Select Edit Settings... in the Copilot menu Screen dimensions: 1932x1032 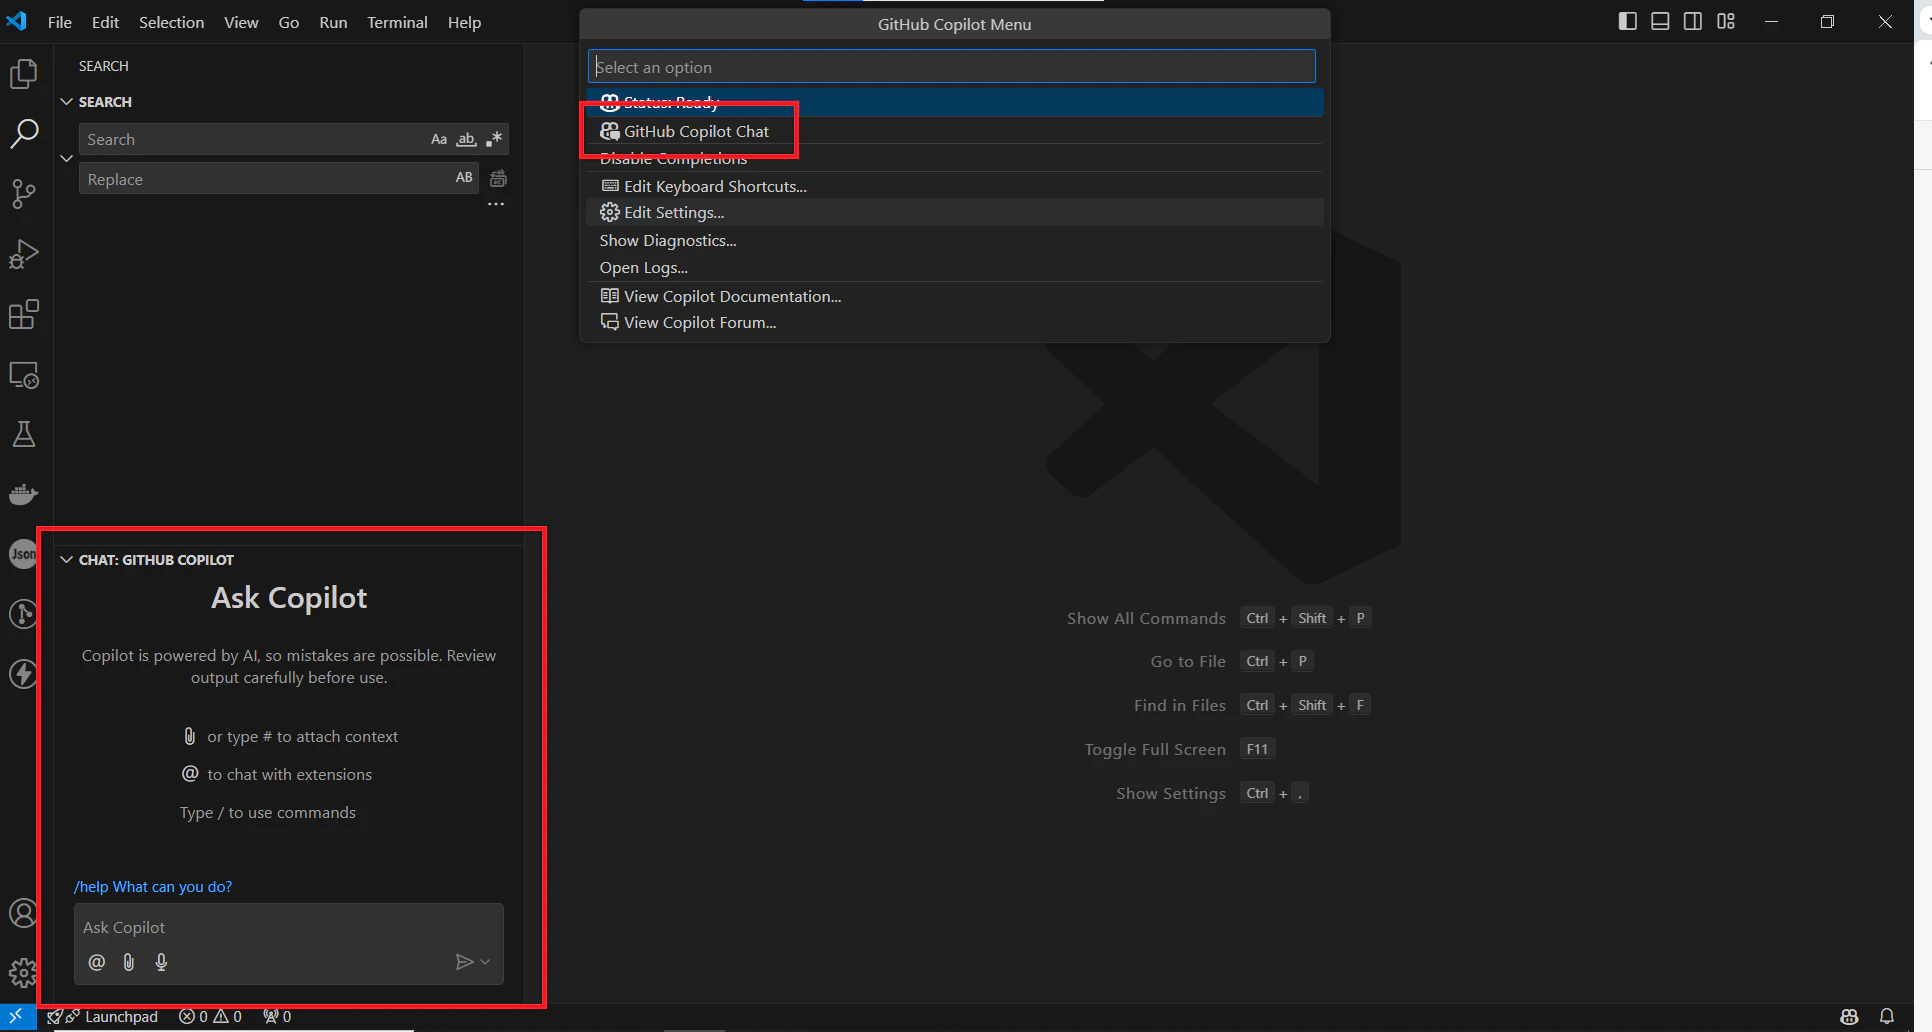955,212
